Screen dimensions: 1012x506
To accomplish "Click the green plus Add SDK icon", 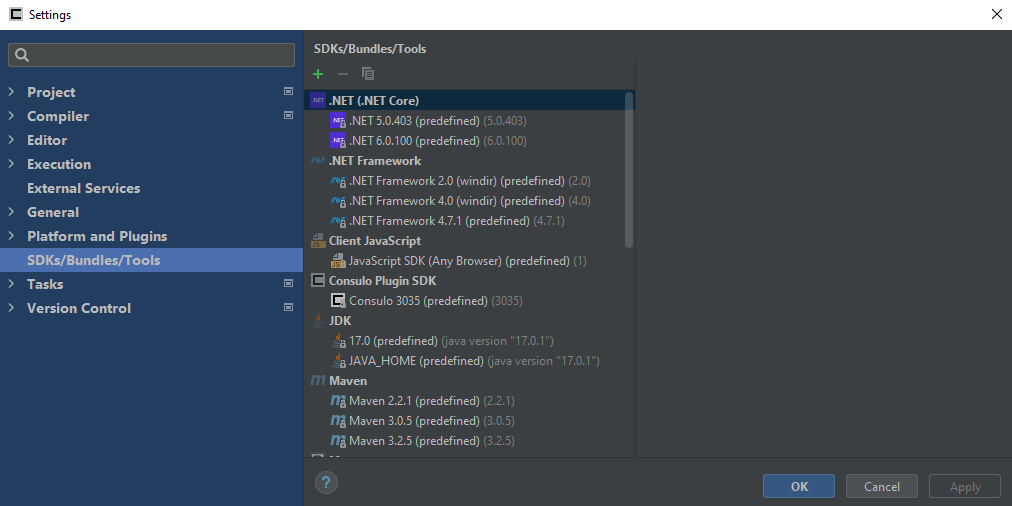I will [x=318, y=74].
